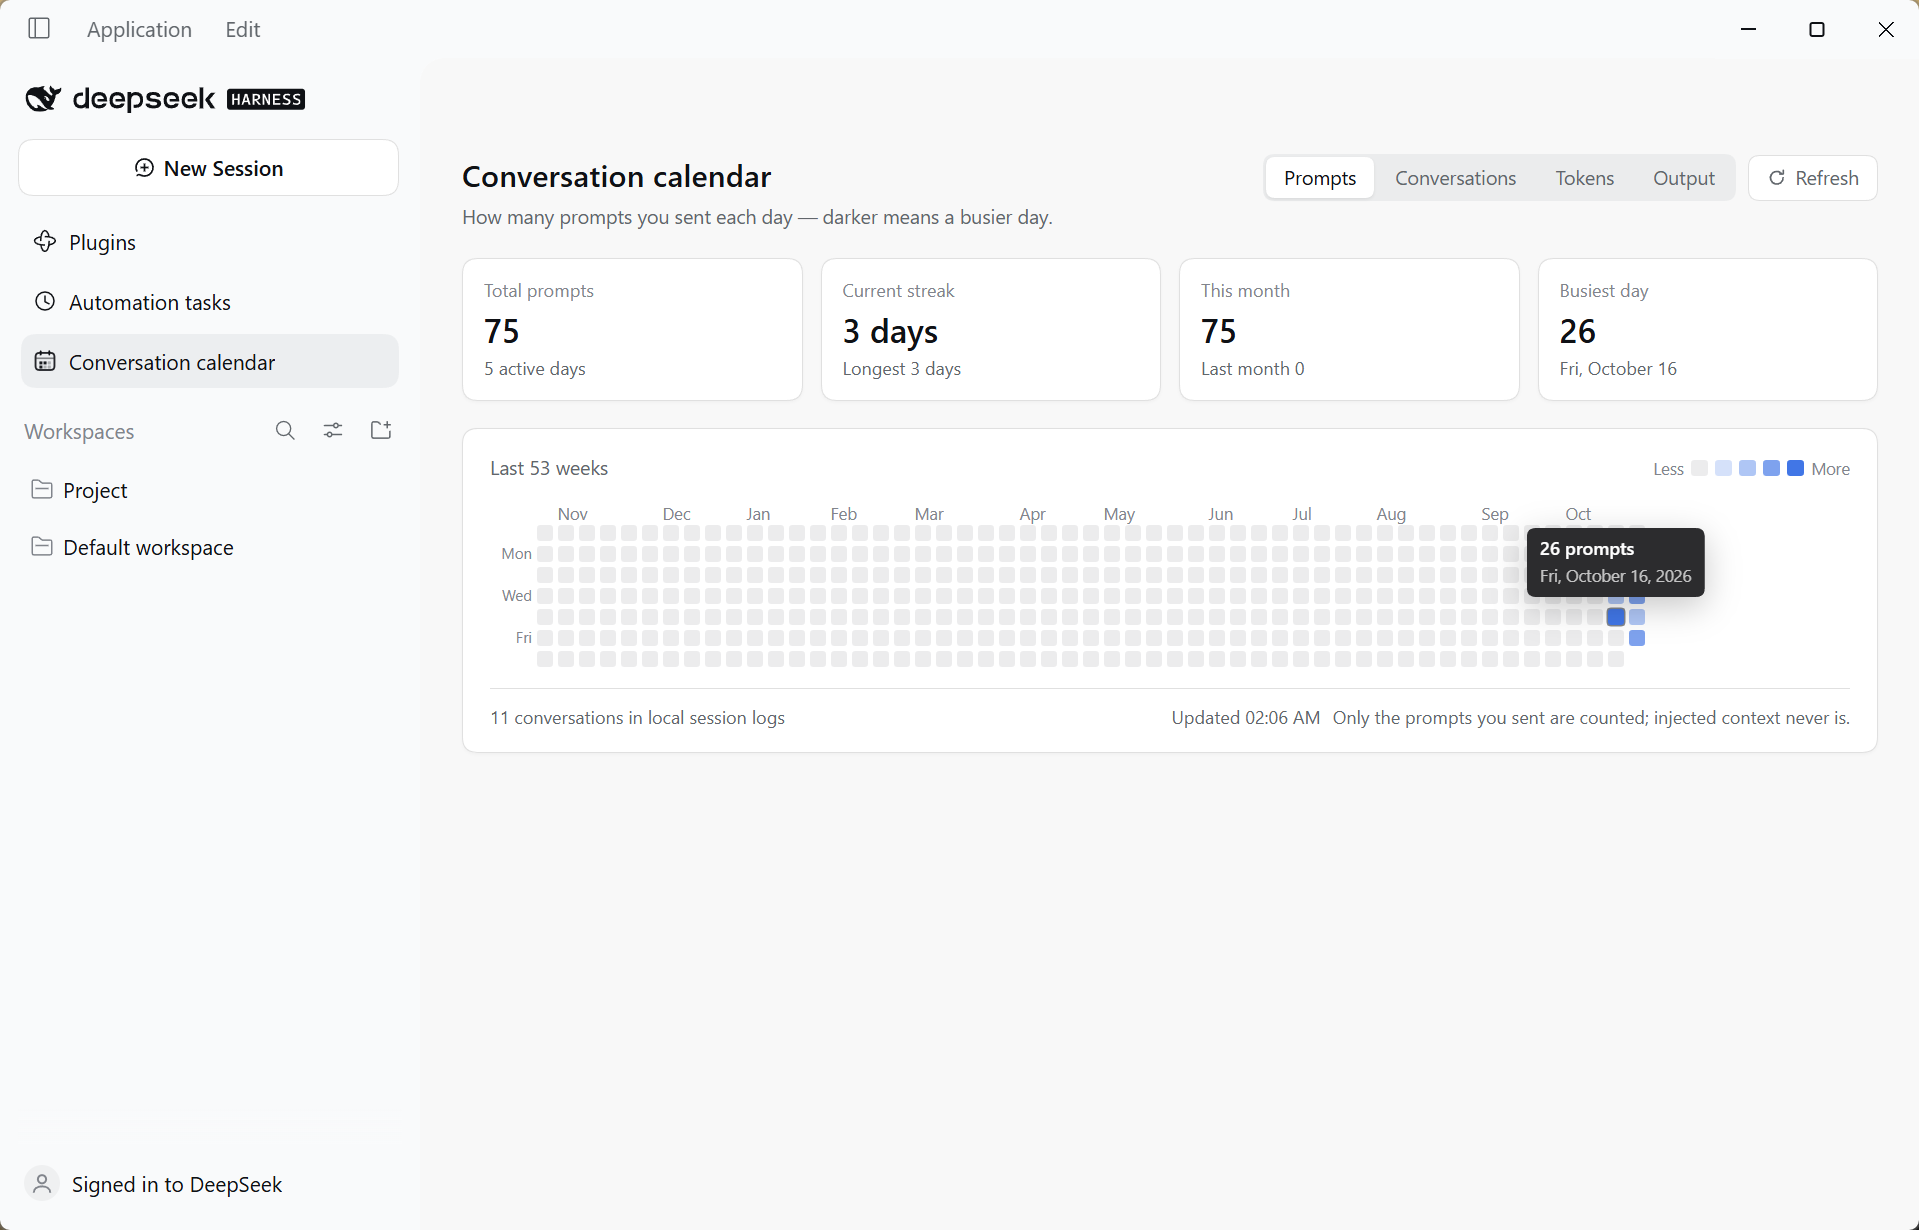The image size is (1919, 1230).
Task: Click '11 conversations in local session logs'
Action: tap(637, 717)
